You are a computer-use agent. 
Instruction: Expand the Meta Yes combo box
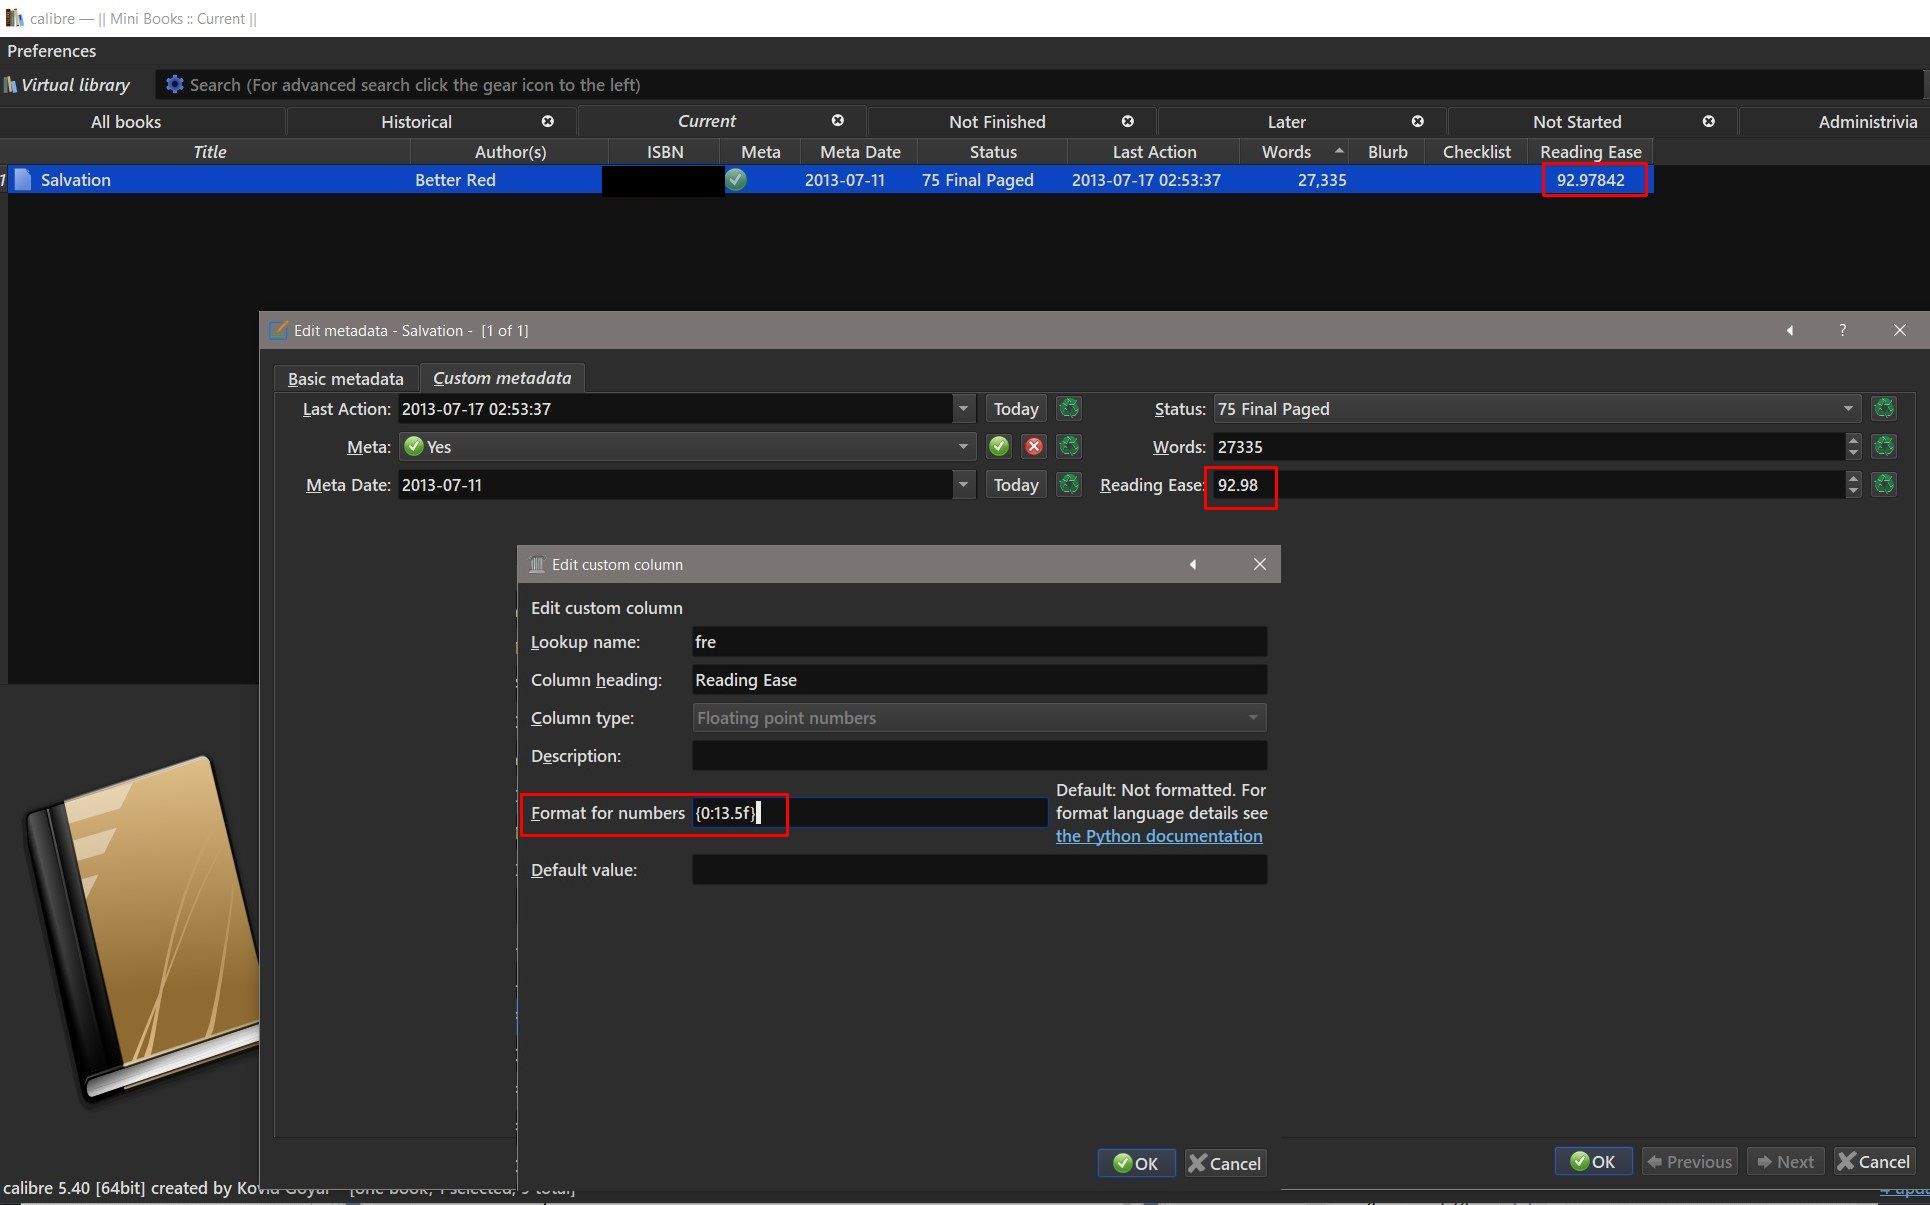click(962, 447)
